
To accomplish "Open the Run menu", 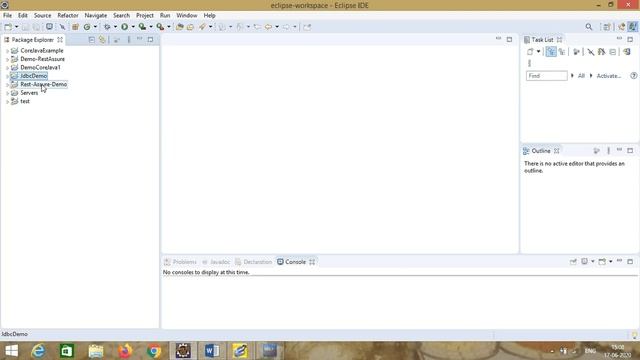I will point(165,16).
